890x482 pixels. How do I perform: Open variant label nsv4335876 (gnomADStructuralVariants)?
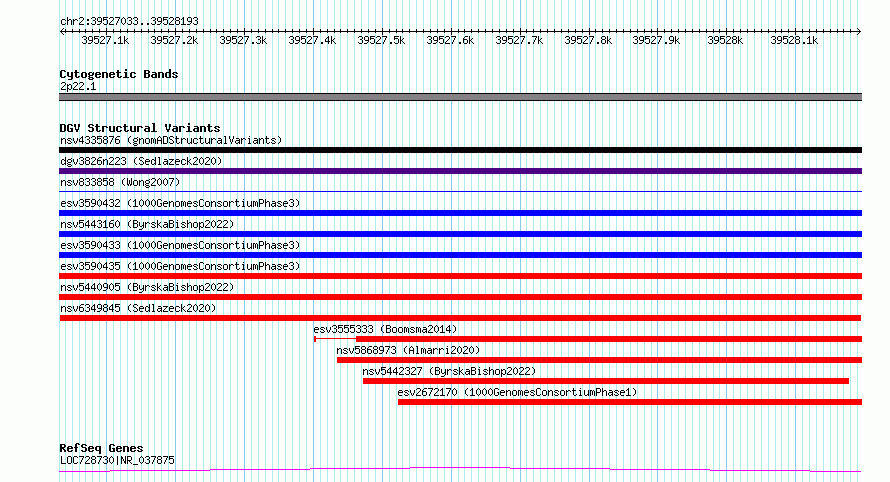[x=171, y=140]
